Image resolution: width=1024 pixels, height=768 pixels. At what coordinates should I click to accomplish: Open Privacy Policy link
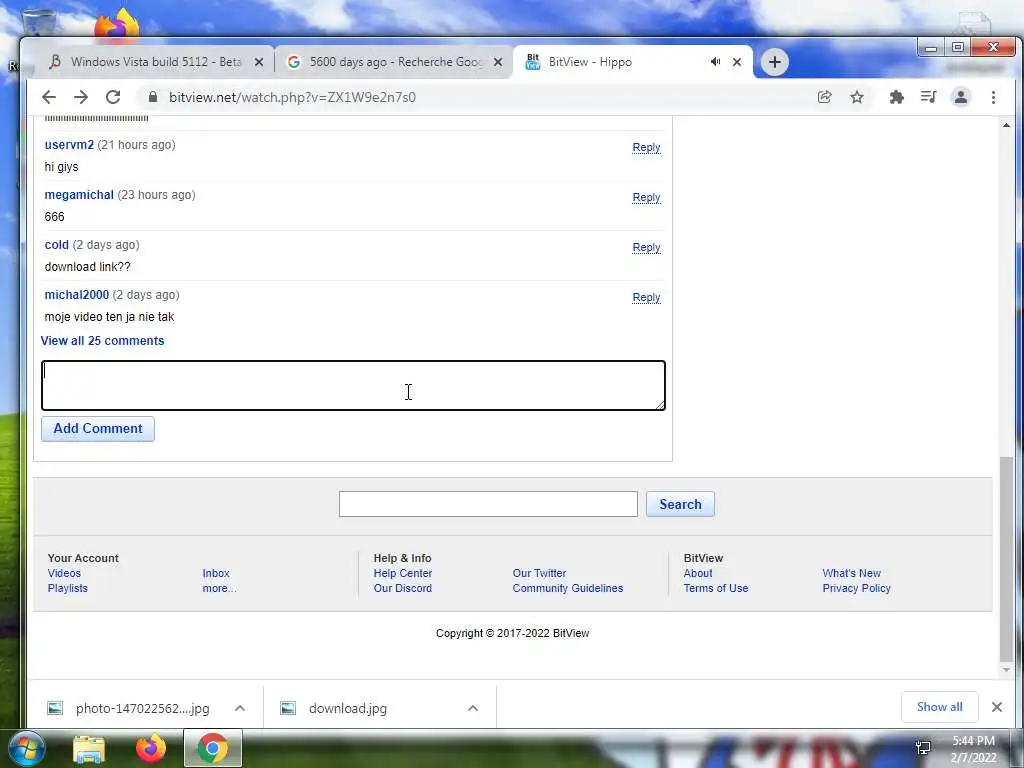coord(856,588)
